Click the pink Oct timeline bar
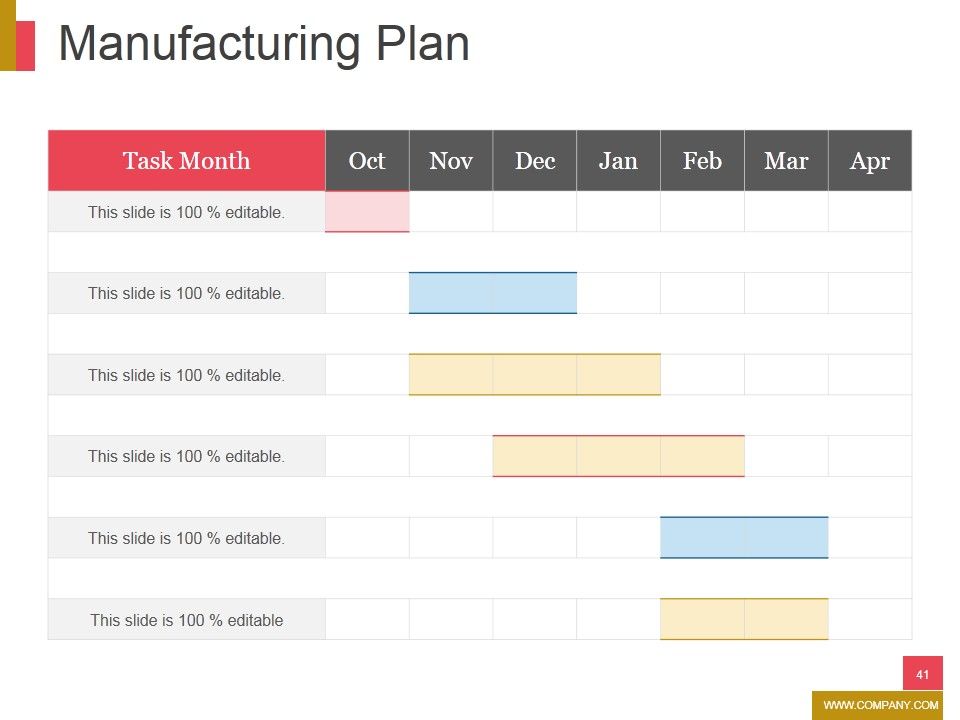The height and width of the screenshot is (720, 960). (x=367, y=212)
